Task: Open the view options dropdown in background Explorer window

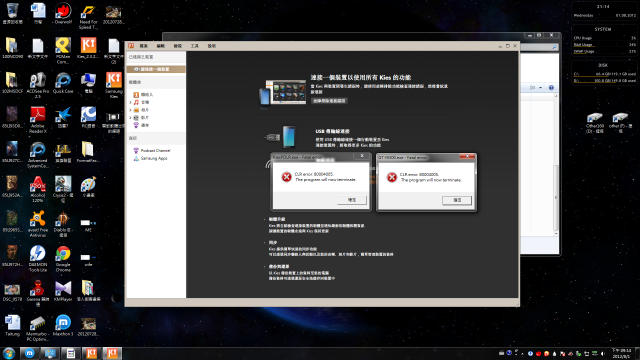Action: 540,88
